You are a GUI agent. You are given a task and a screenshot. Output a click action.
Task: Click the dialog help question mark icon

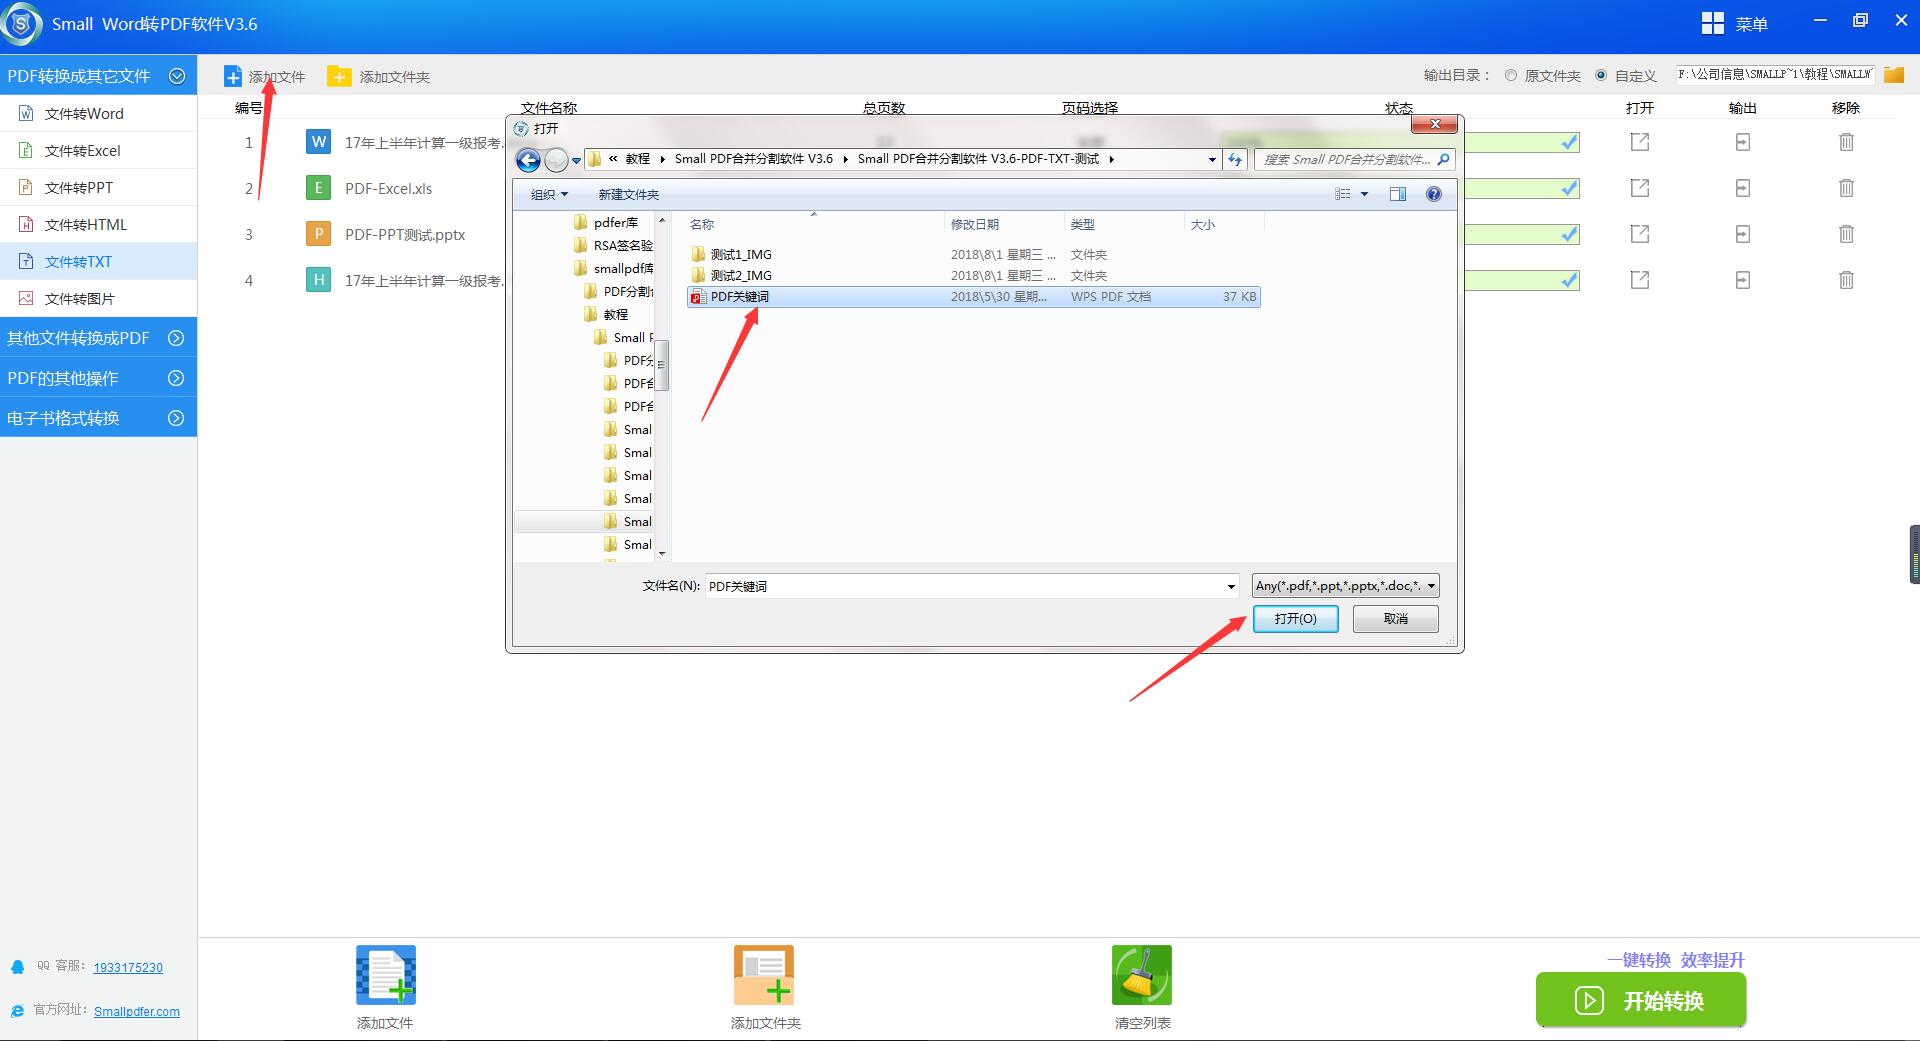1434,194
